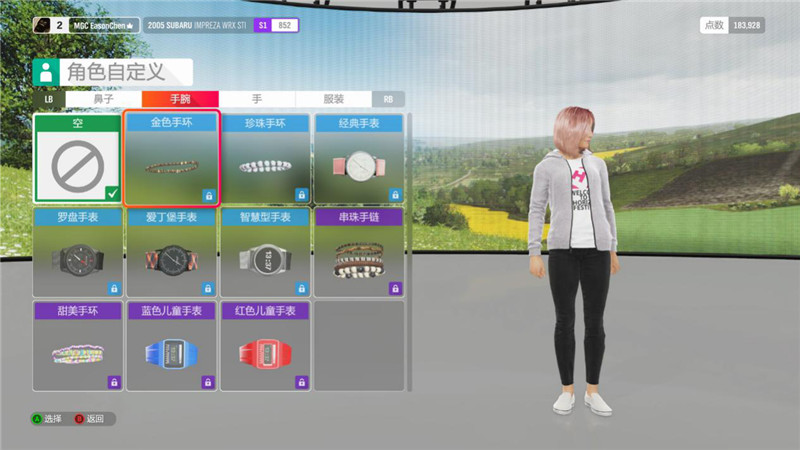Open the 手 hand tab

[x=257, y=100]
